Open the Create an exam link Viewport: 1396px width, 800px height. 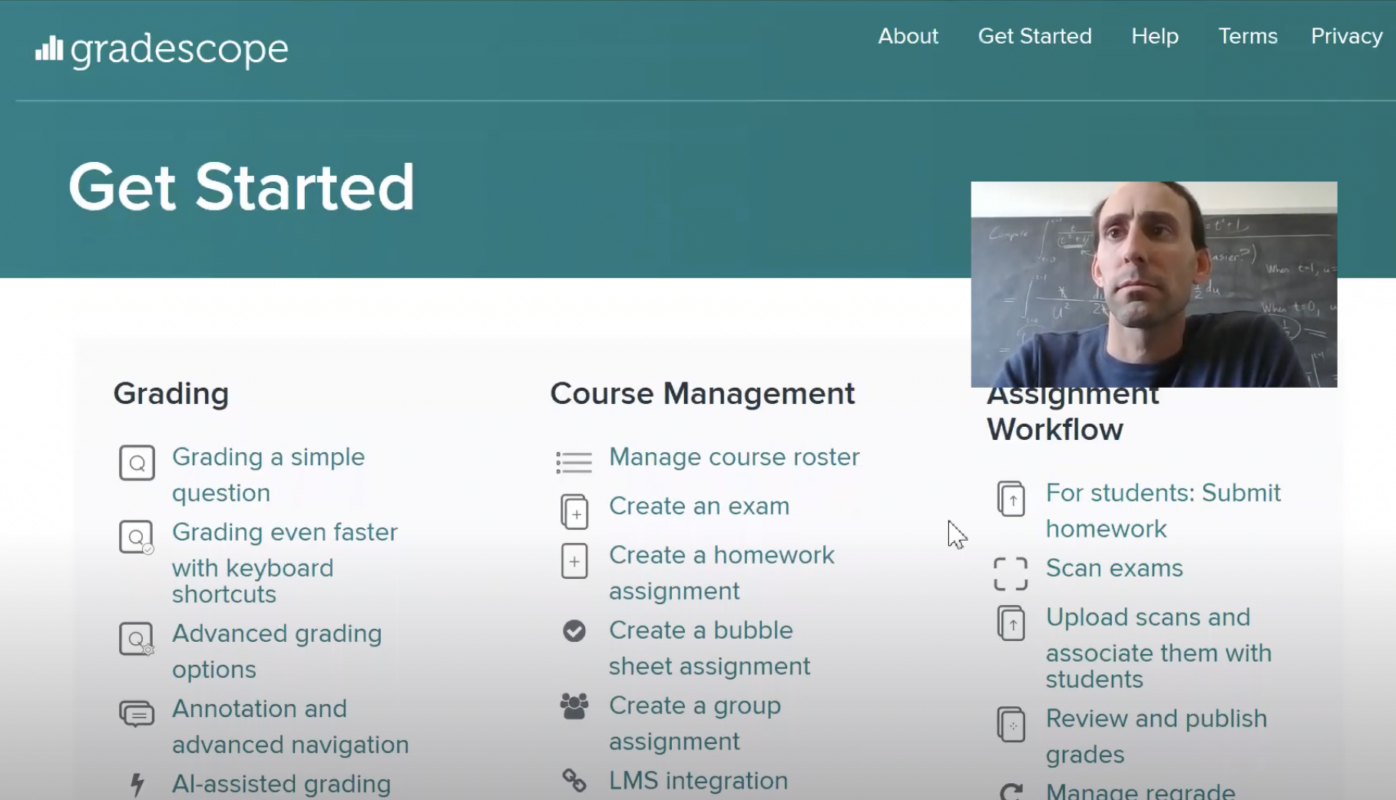[x=699, y=506]
